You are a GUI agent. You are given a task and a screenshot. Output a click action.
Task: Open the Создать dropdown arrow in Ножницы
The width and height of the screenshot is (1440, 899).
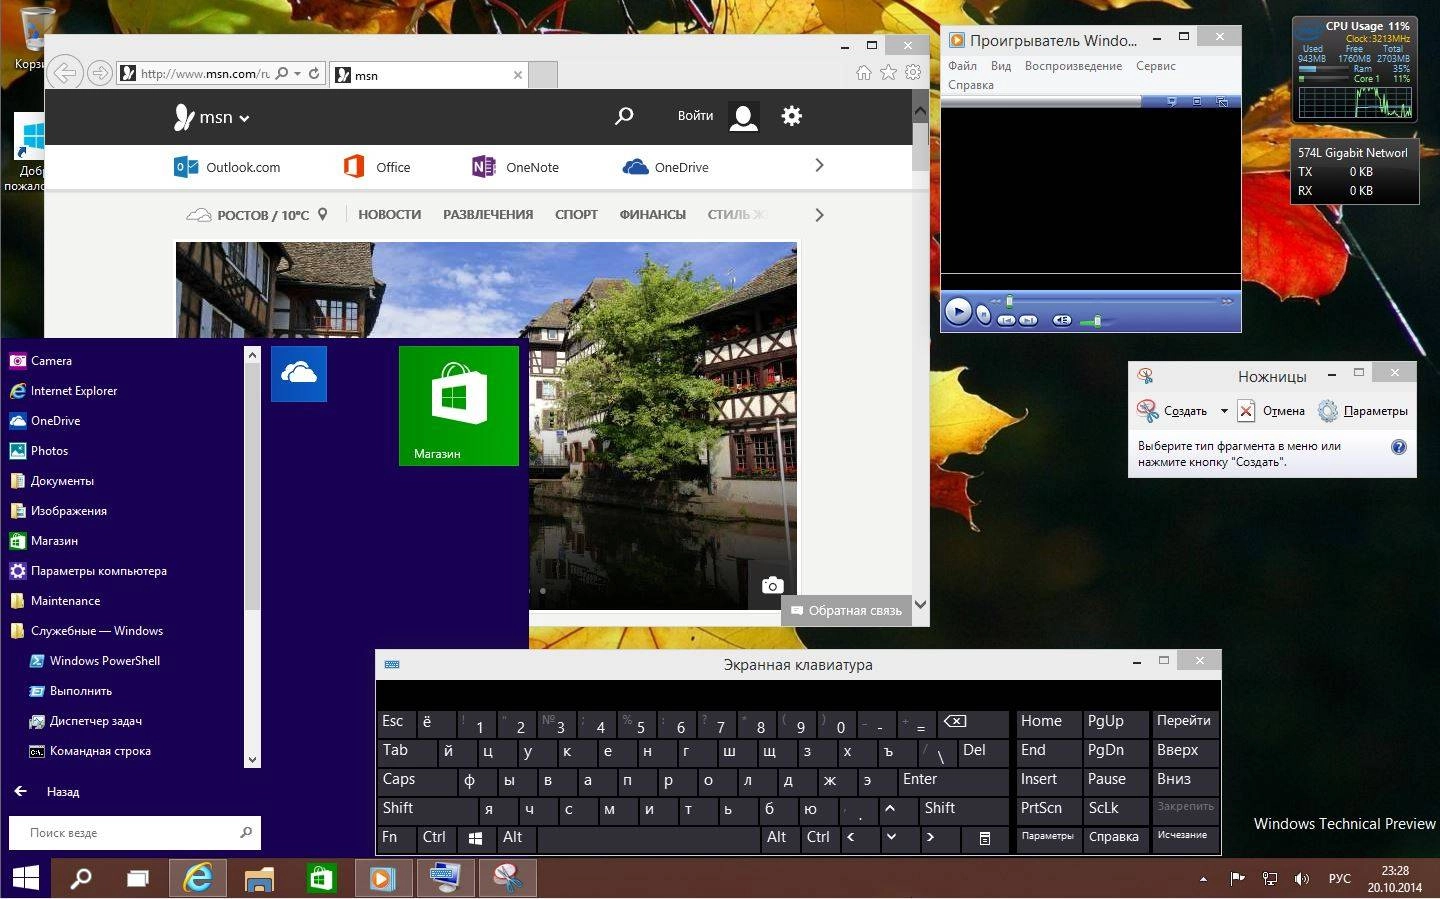pos(1224,411)
